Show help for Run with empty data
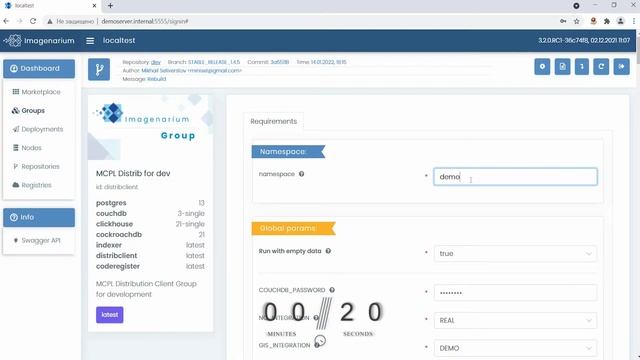The width and height of the screenshot is (640, 360). click(328, 251)
